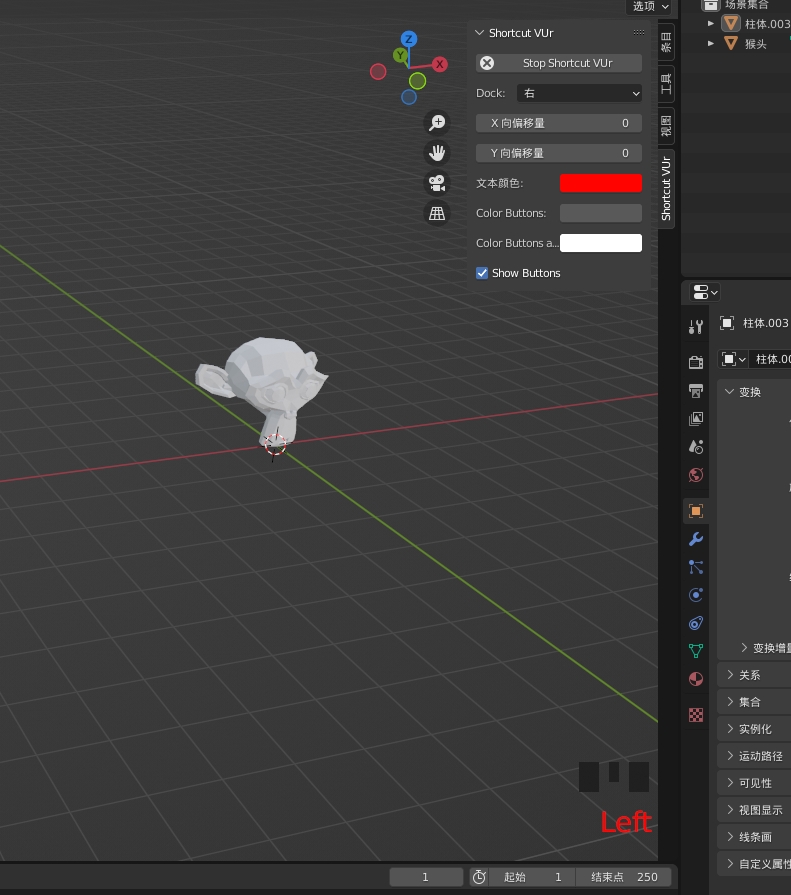Click the 柱体.003 mesh icon in outliner
The image size is (791, 895).
point(731,23)
